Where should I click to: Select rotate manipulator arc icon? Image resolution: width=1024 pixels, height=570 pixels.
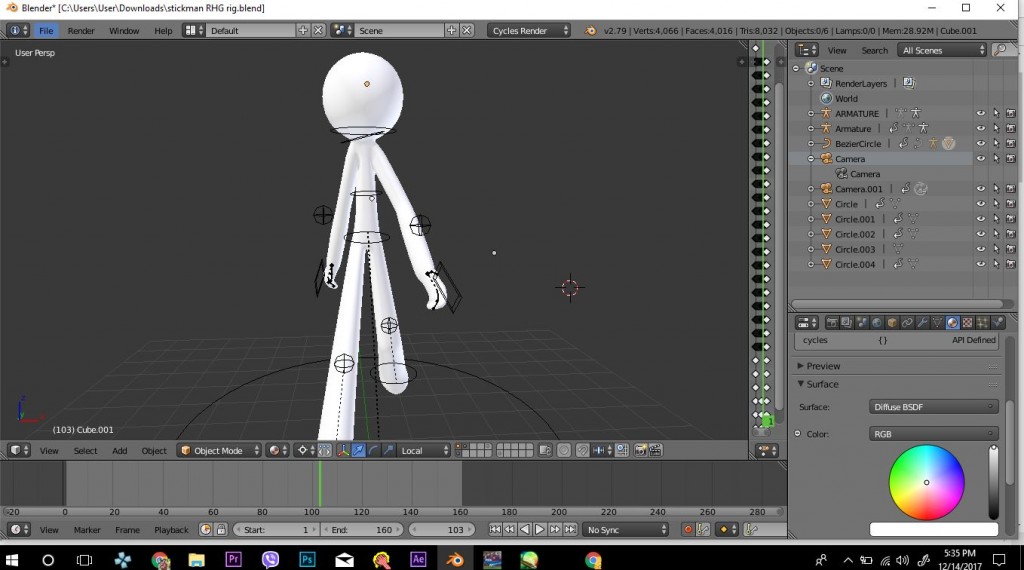[374, 451]
